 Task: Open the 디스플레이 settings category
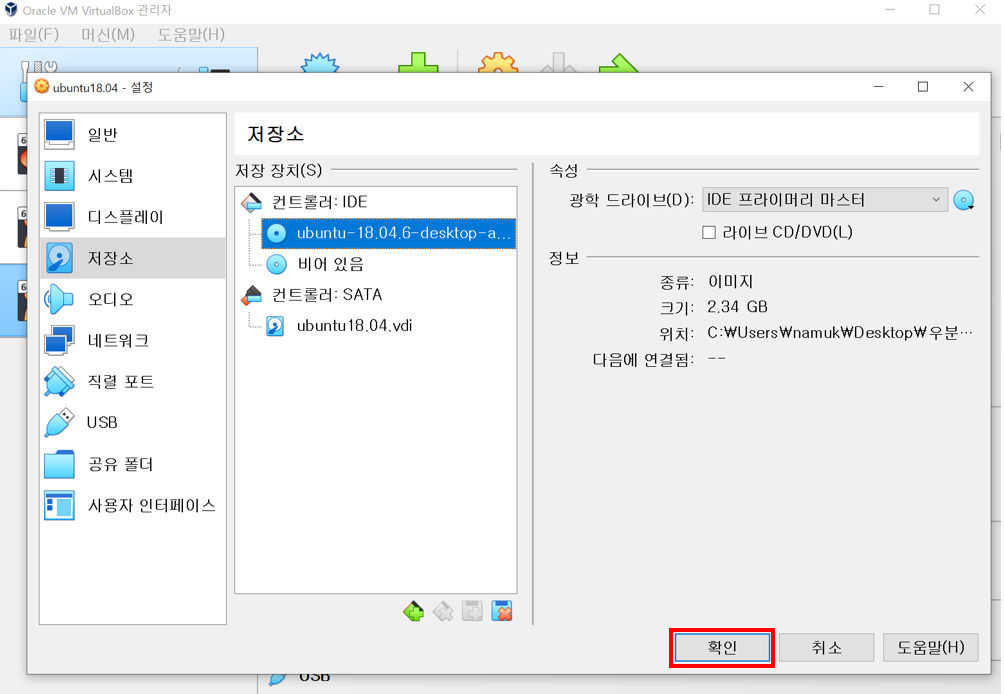tap(133, 217)
